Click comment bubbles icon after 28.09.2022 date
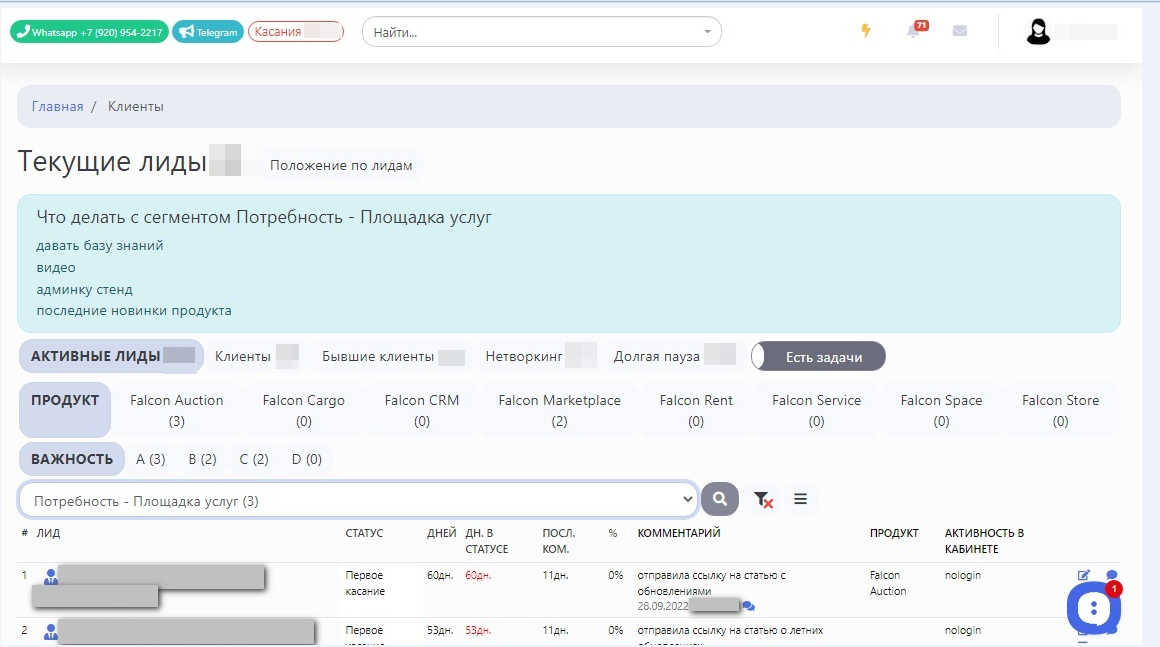The height and width of the screenshot is (647, 1160). click(x=748, y=606)
